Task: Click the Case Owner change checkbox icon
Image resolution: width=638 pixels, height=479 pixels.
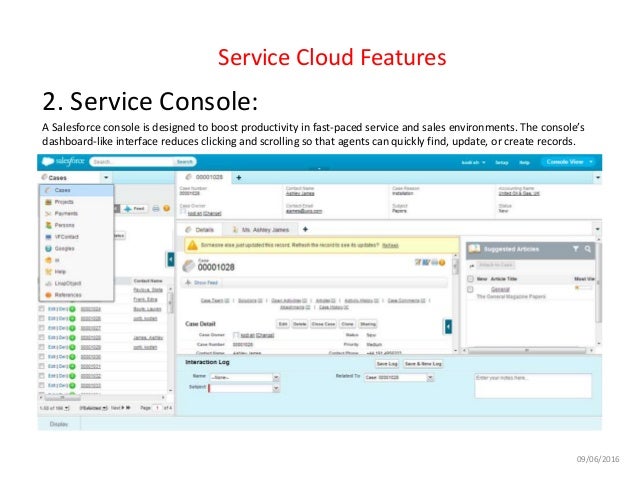Action: click(236, 335)
